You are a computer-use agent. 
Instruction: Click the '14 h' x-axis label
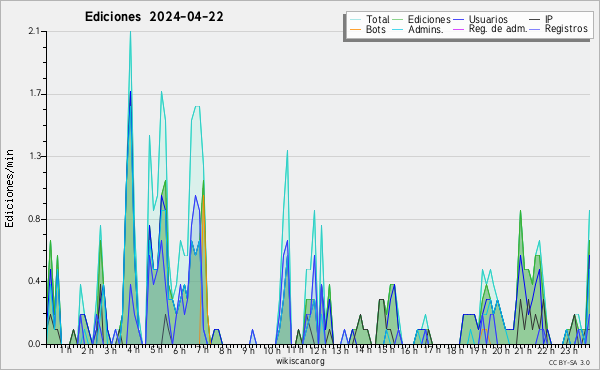coord(363,350)
